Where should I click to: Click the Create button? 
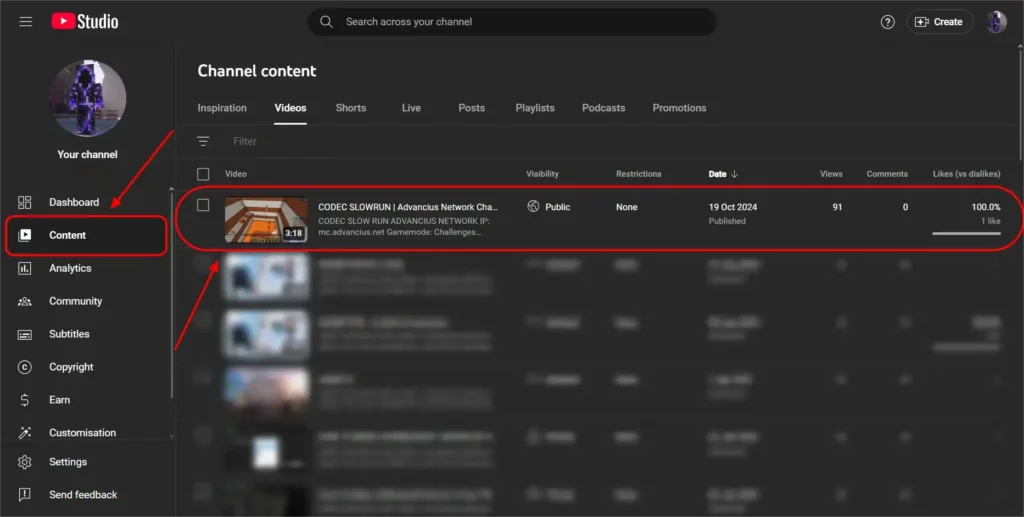[940, 22]
